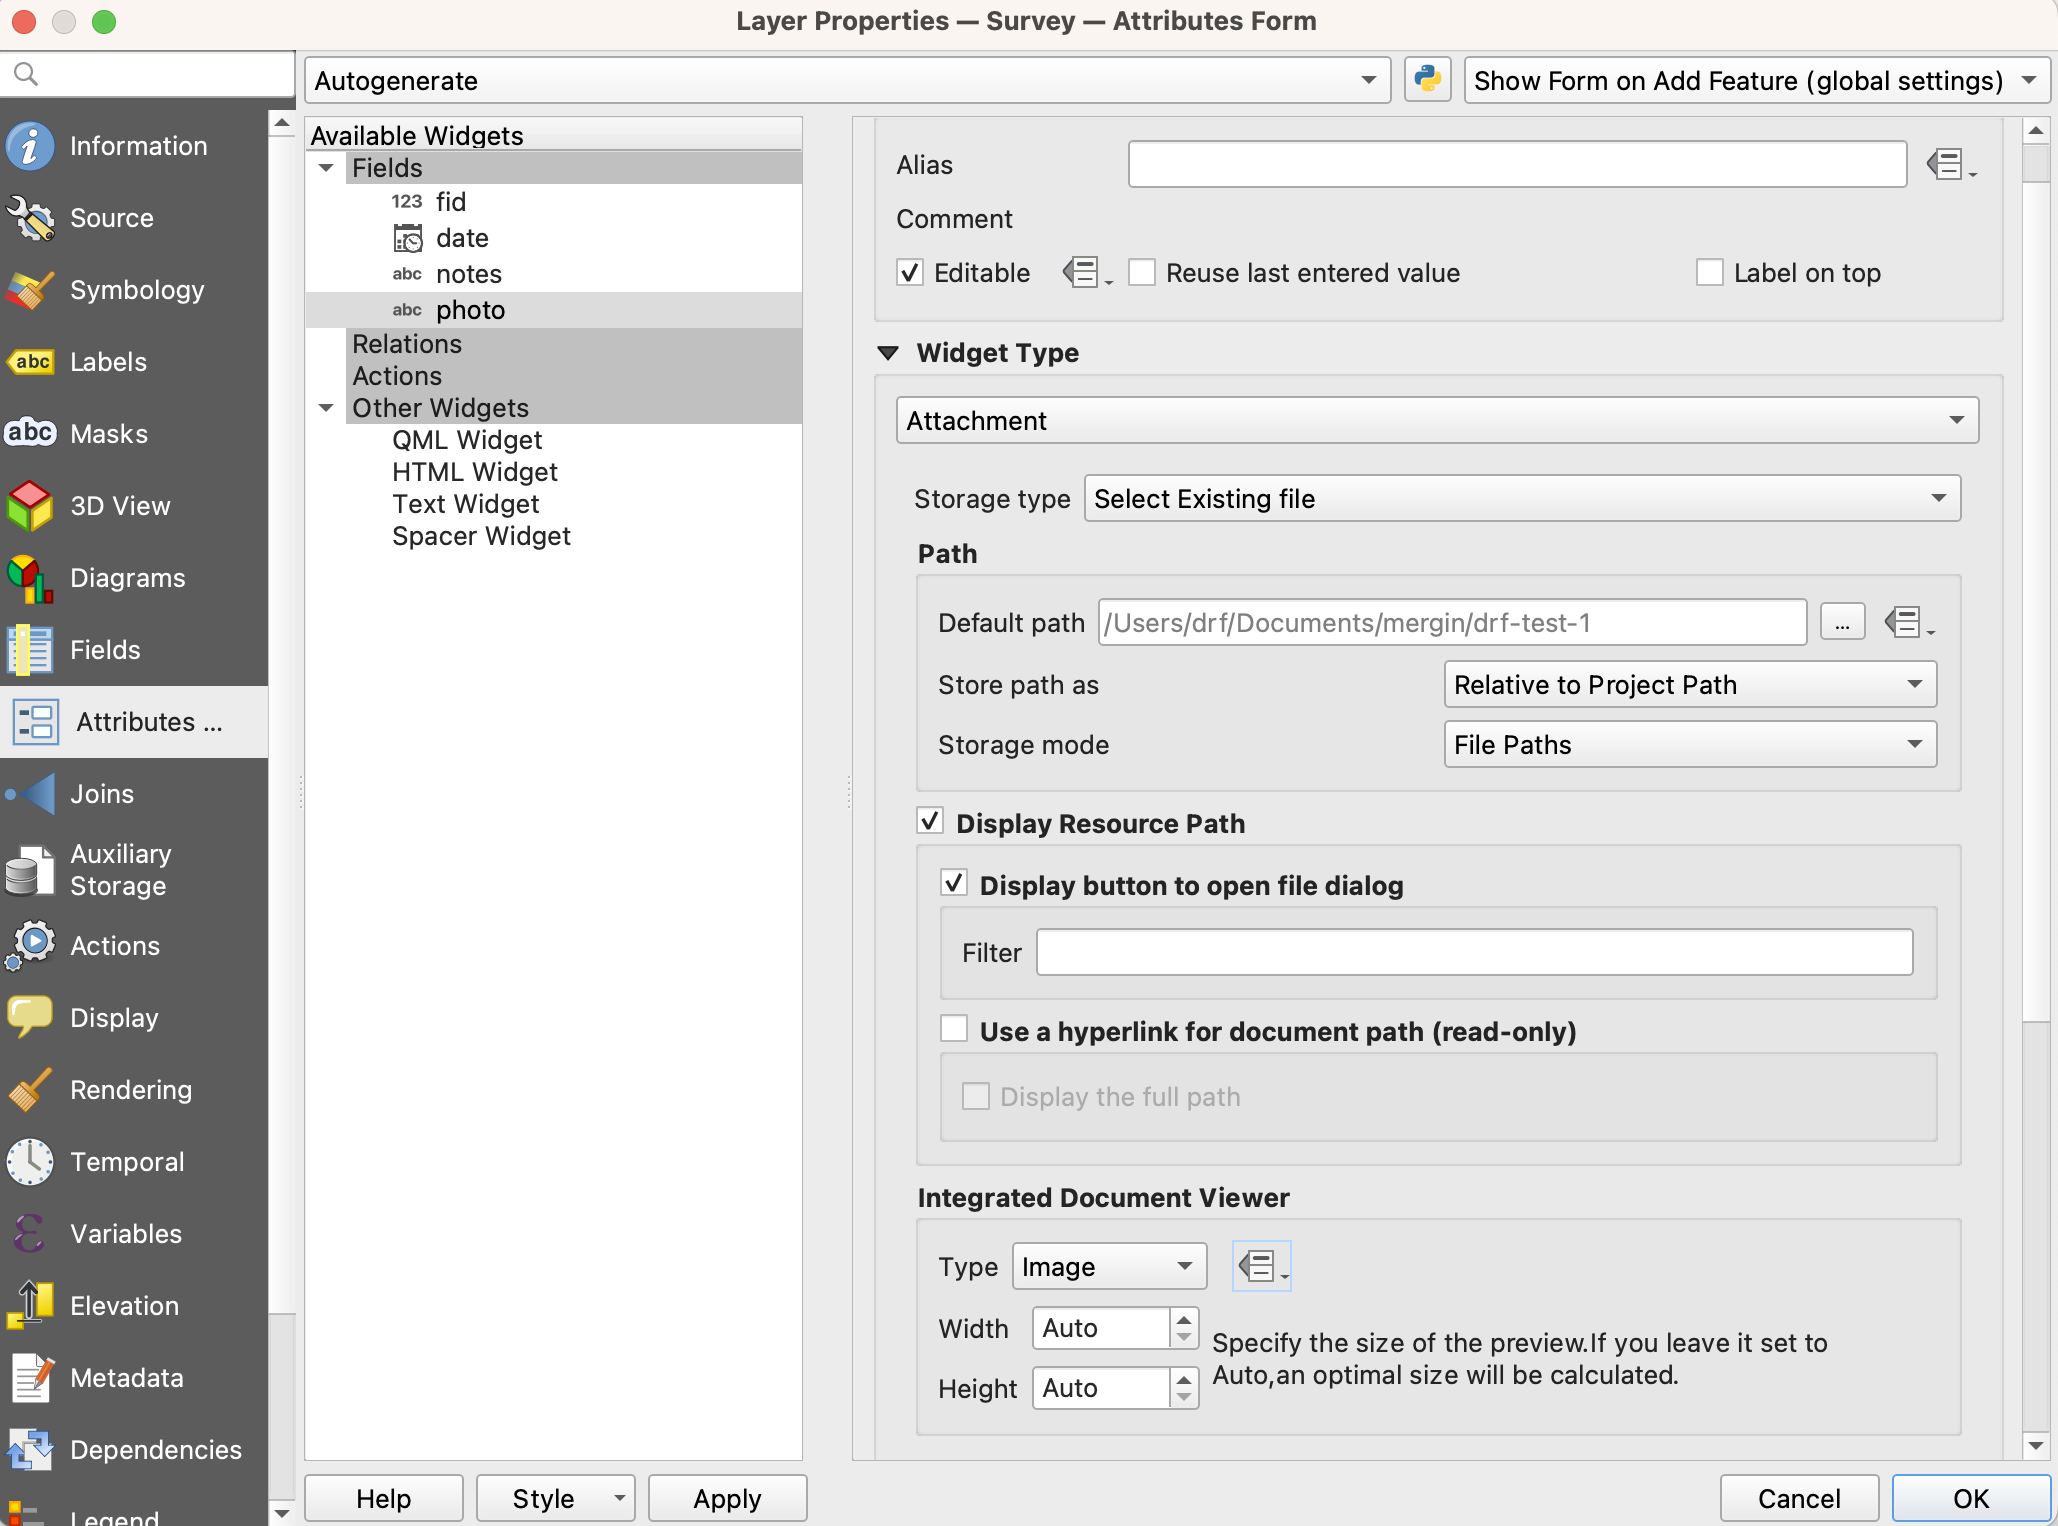This screenshot has height=1526, width=2058.
Task: Open the Diagrams chart icon
Action: (30, 578)
